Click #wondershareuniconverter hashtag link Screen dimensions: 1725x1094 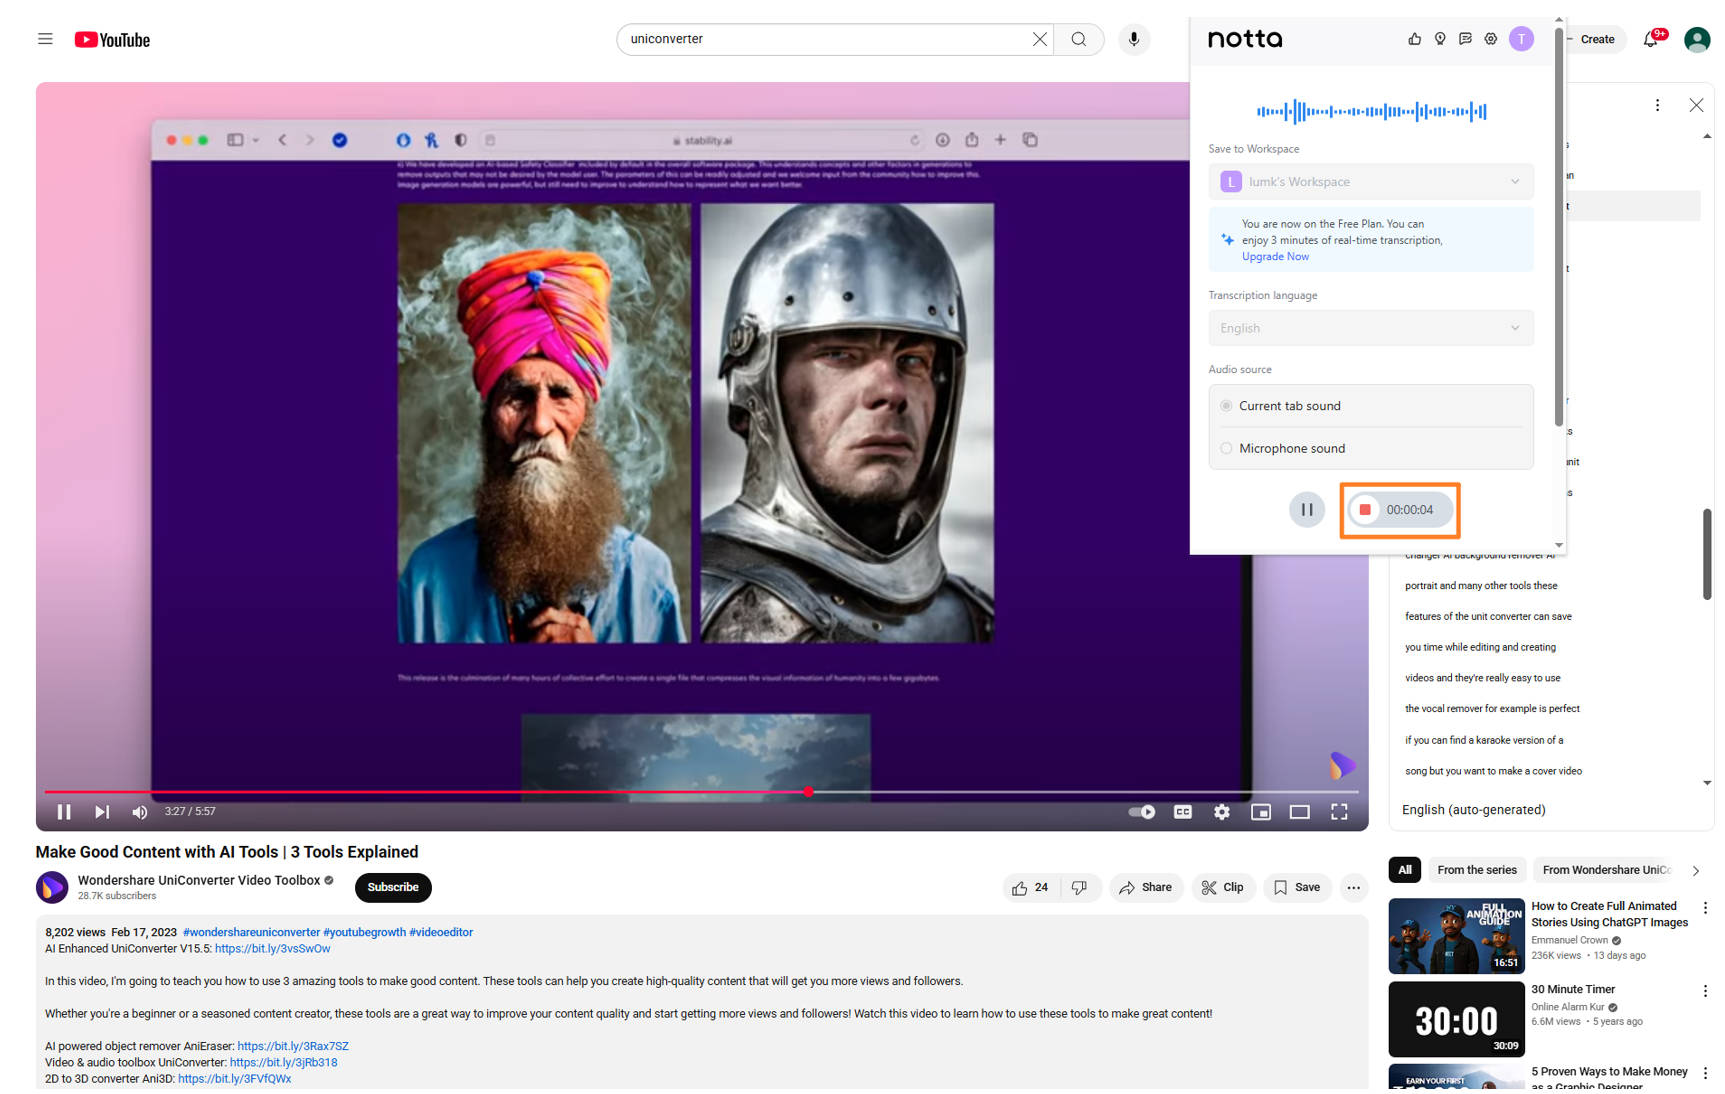click(x=251, y=932)
